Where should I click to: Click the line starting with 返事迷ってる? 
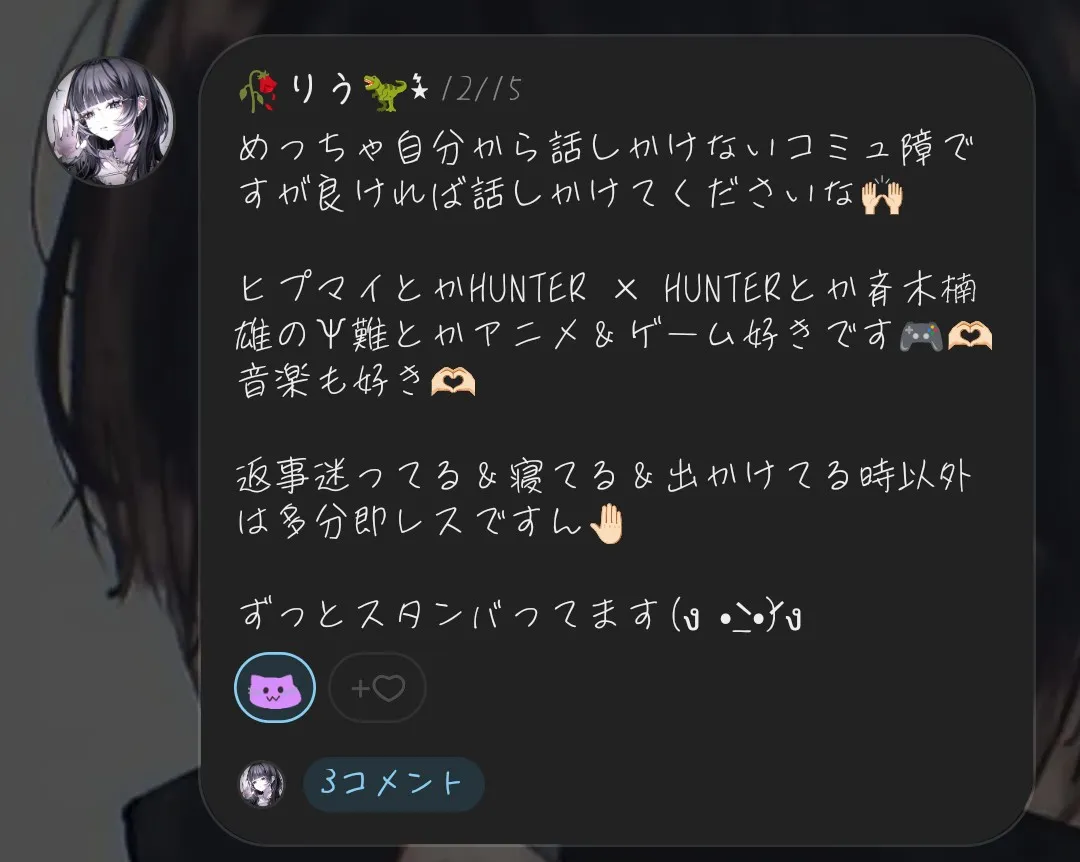click(x=603, y=475)
